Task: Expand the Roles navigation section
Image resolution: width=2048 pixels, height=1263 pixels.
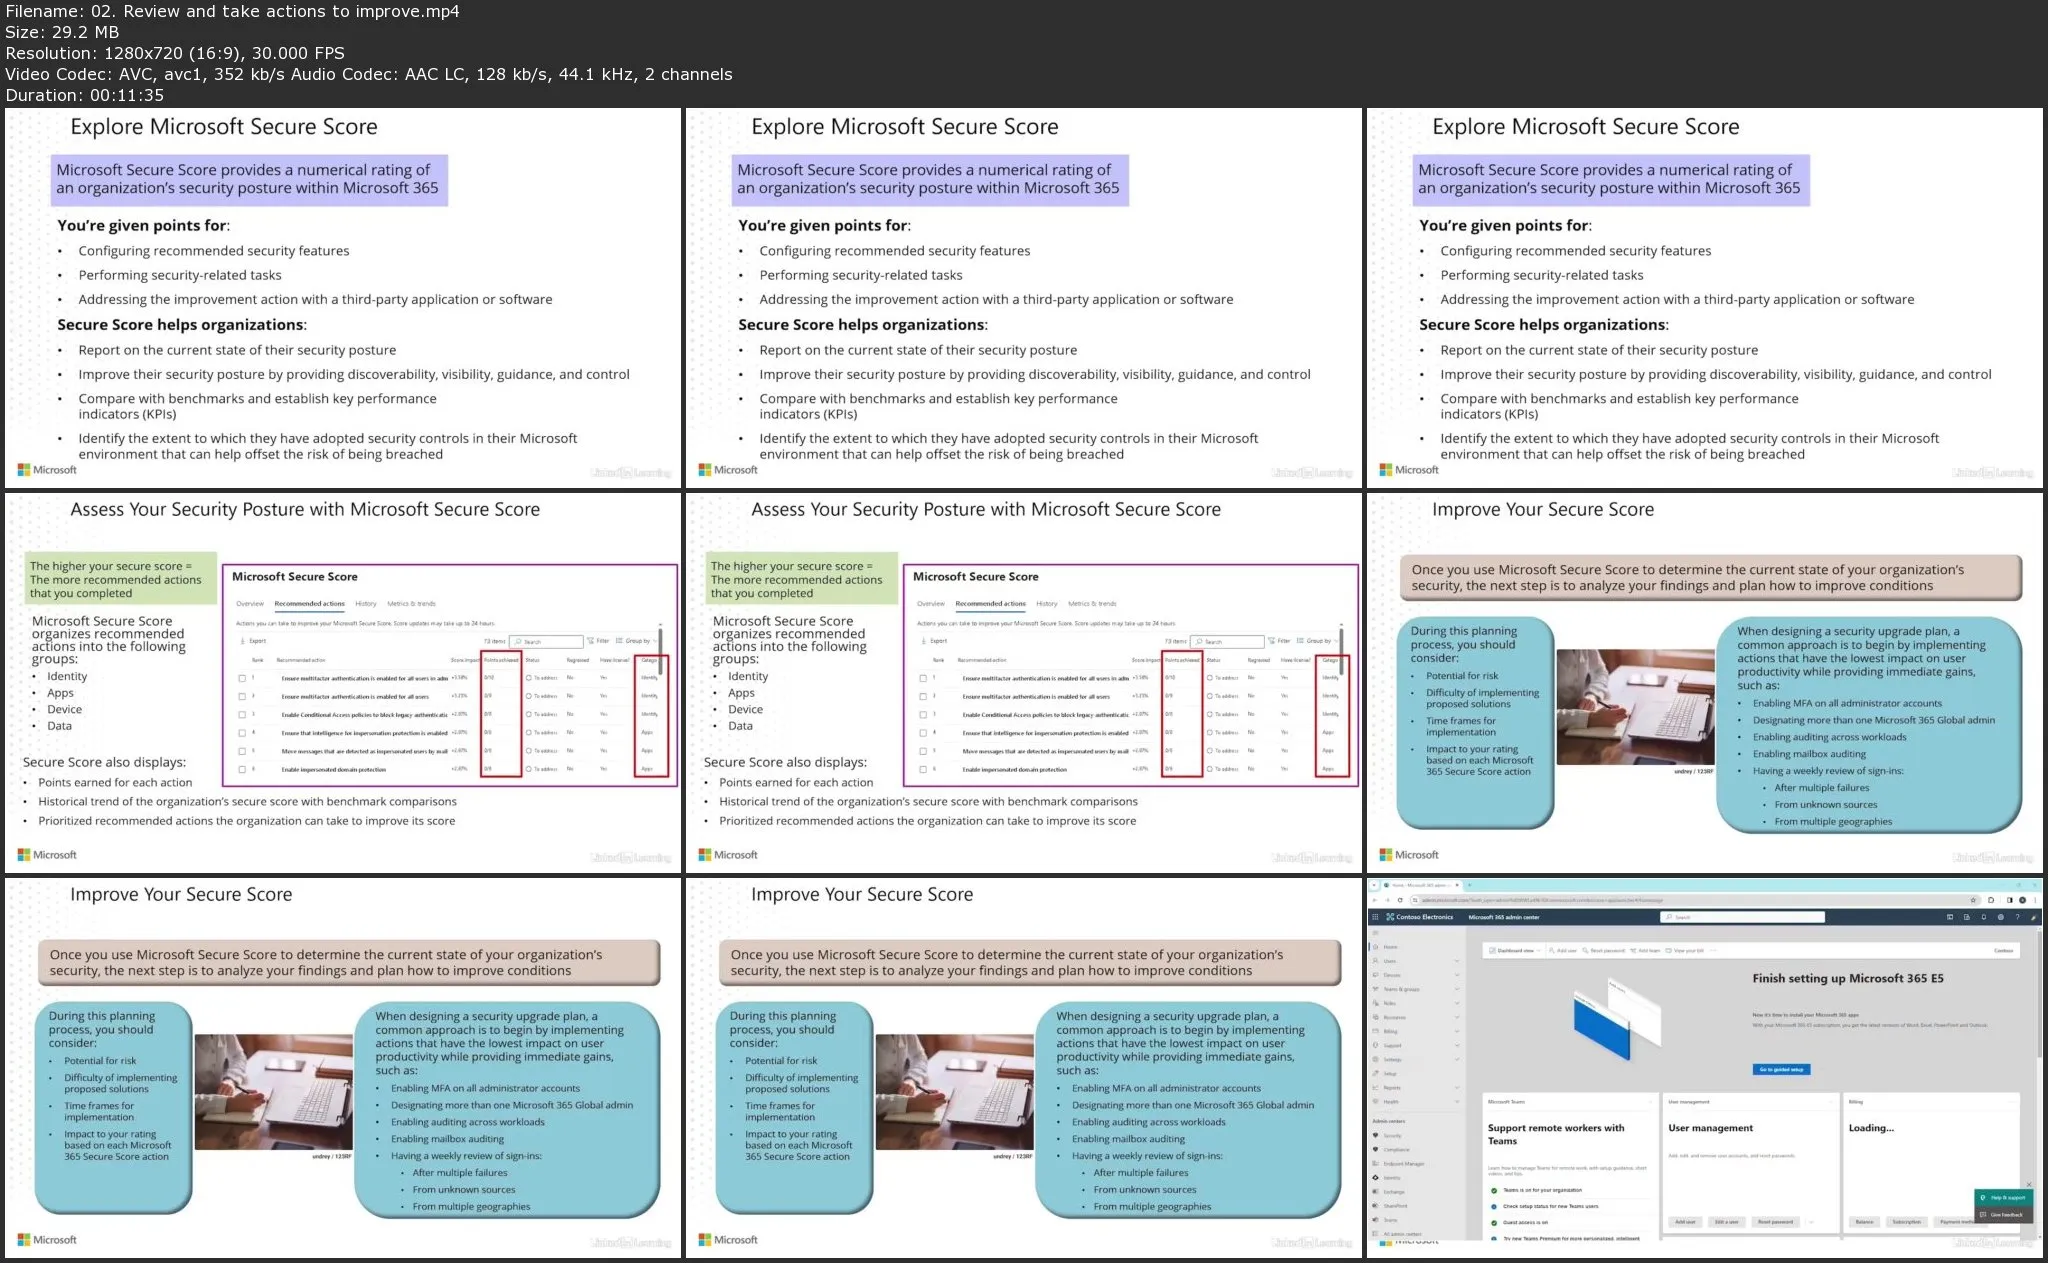Action: point(1457,1003)
